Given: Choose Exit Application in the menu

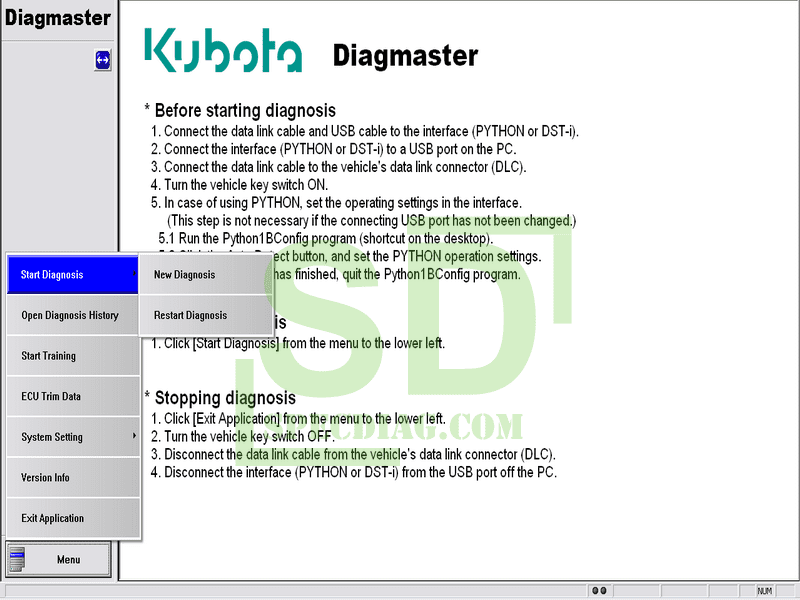Looking at the screenshot, I should 72,518.
